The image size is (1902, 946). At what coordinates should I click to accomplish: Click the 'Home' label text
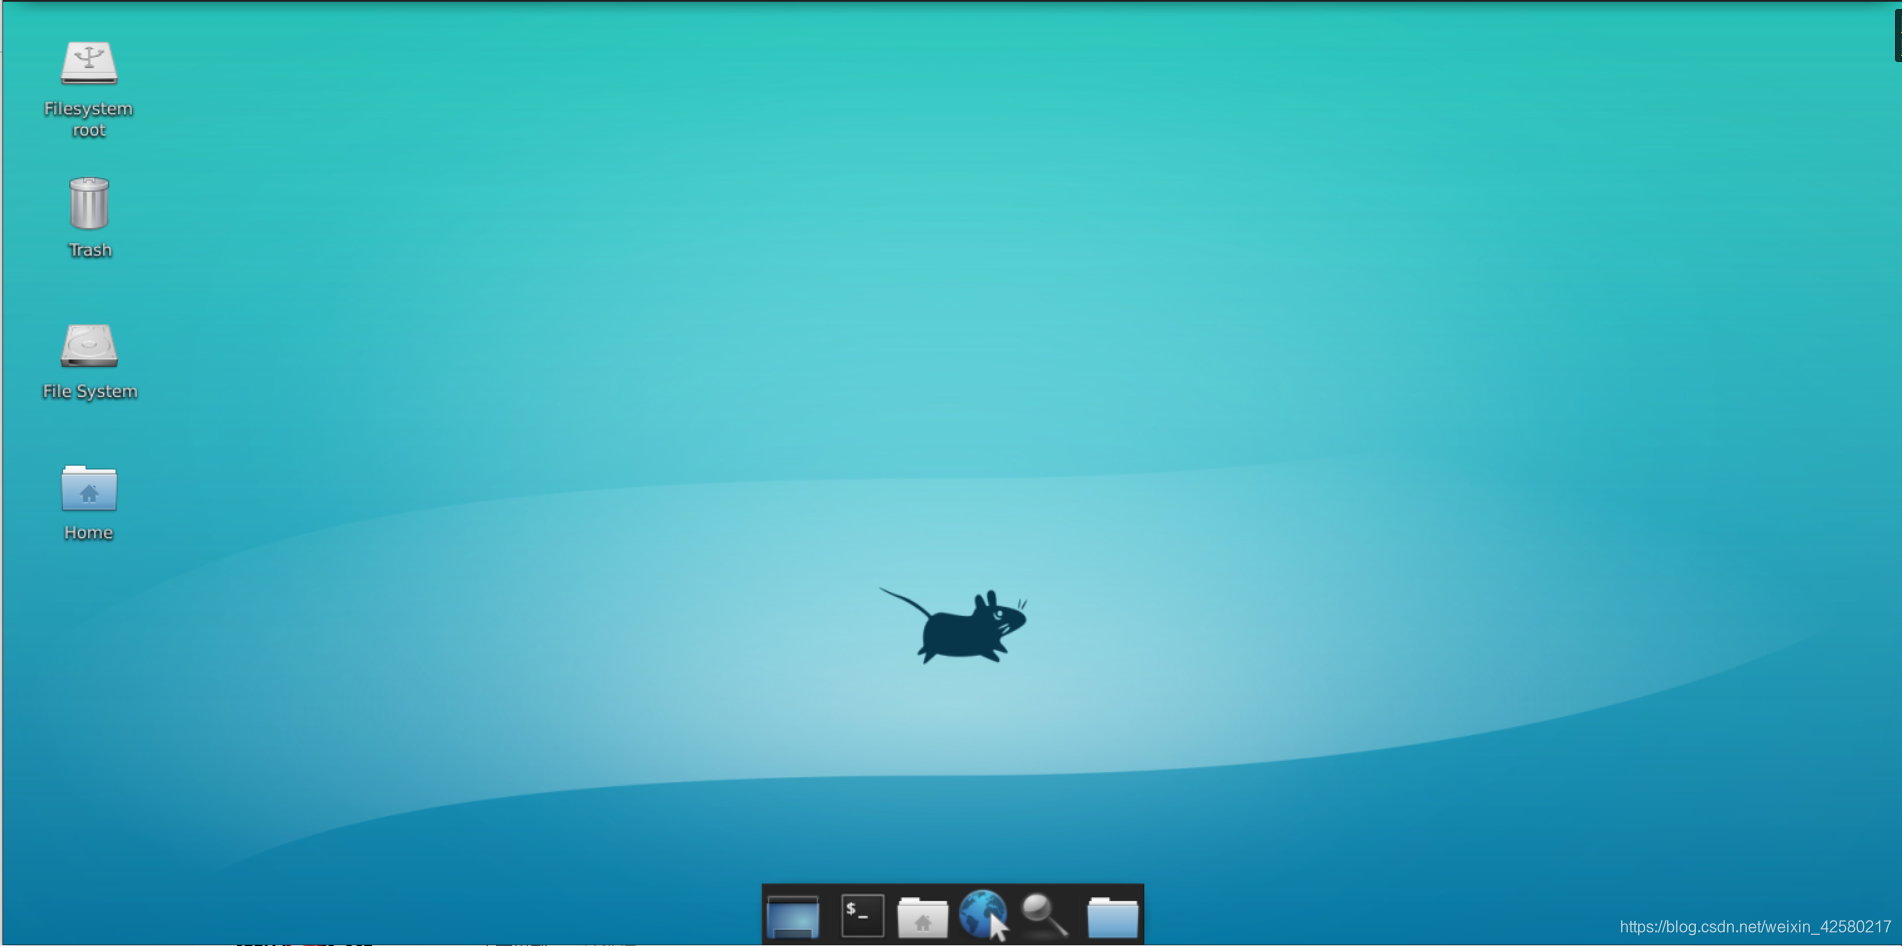[89, 533]
